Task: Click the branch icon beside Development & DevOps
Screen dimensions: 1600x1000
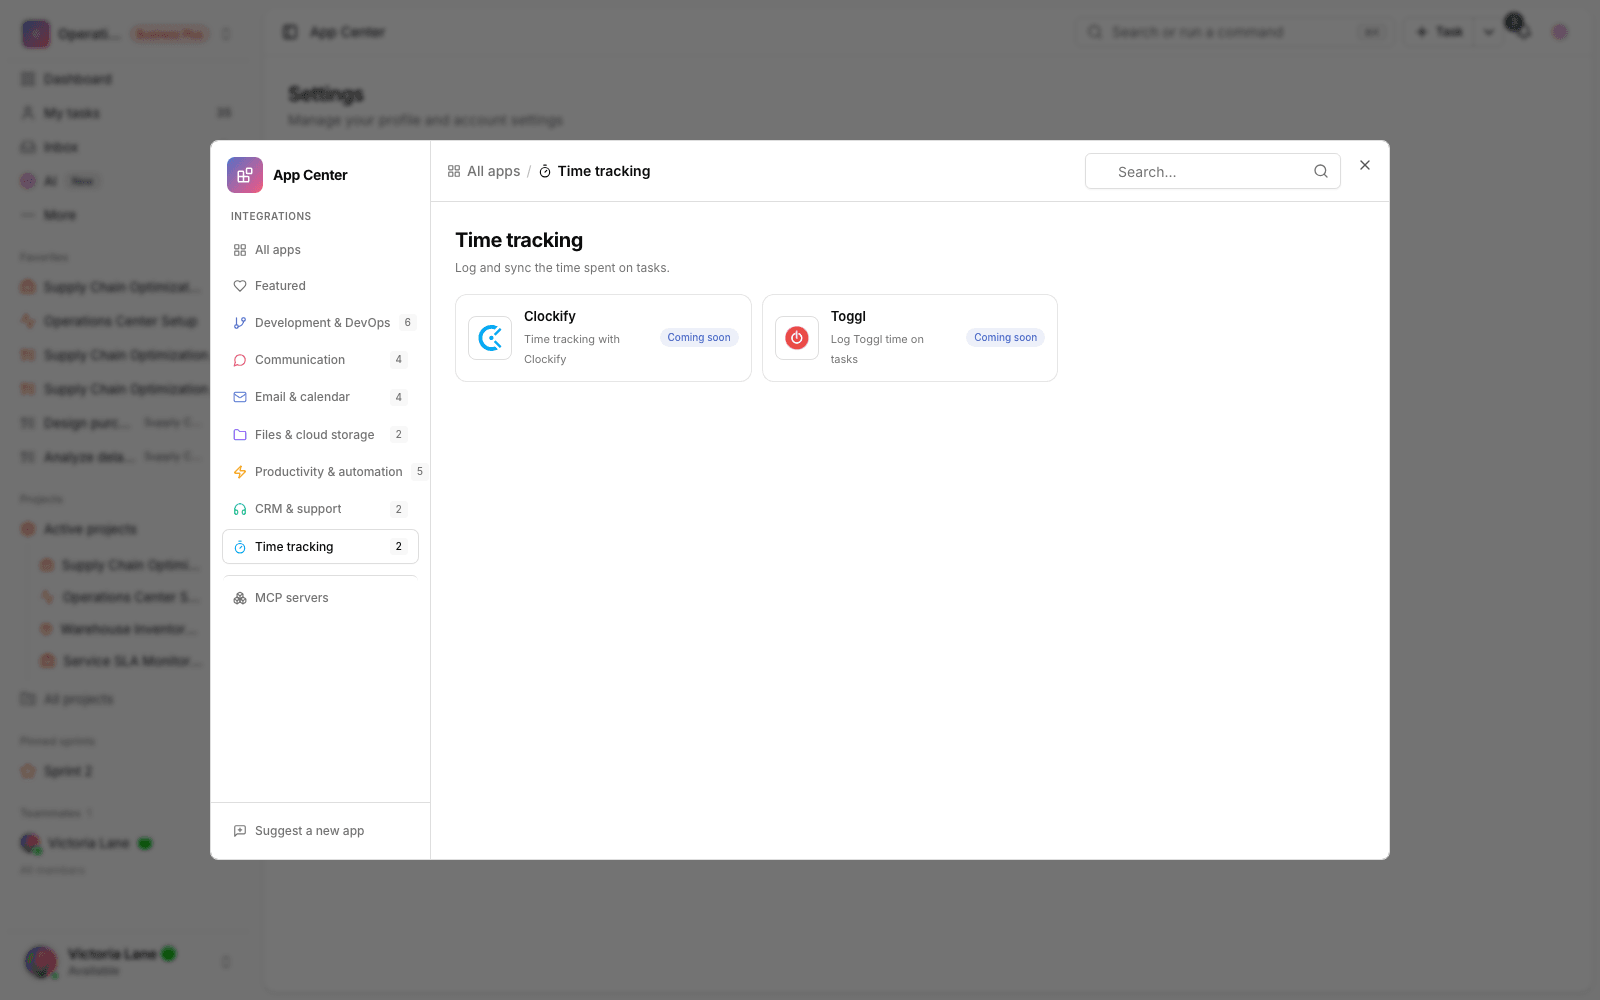Action: [240, 323]
